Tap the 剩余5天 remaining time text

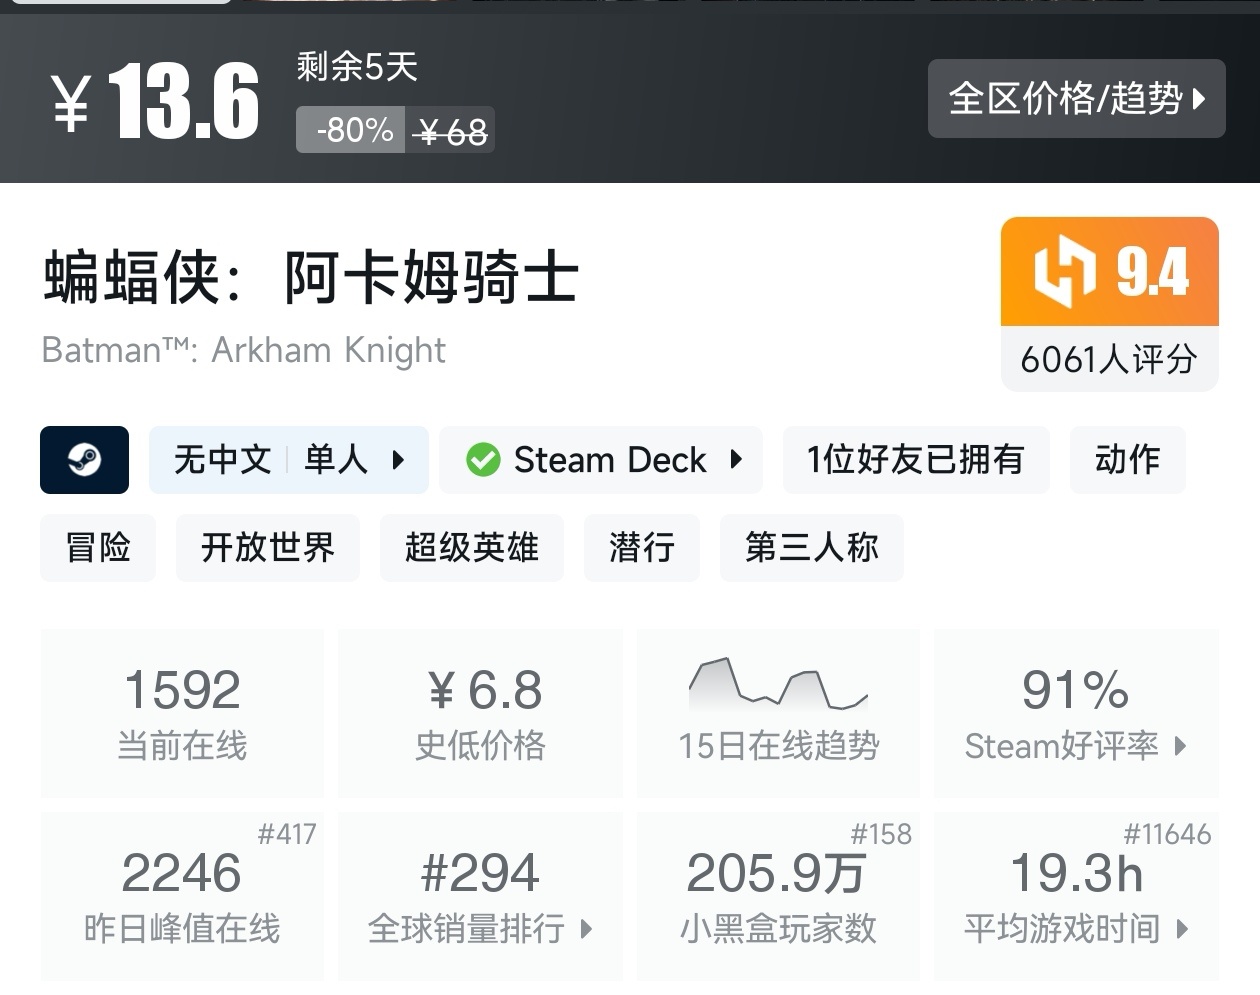(x=357, y=67)
